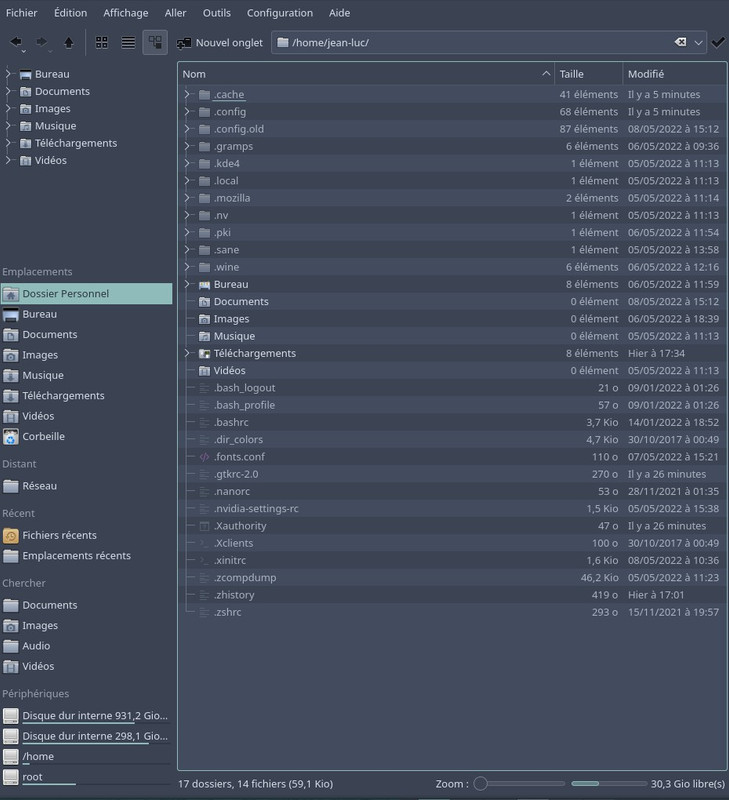Expand the Bureau folder in file list
729x800 pixels.
click(187, 284)
